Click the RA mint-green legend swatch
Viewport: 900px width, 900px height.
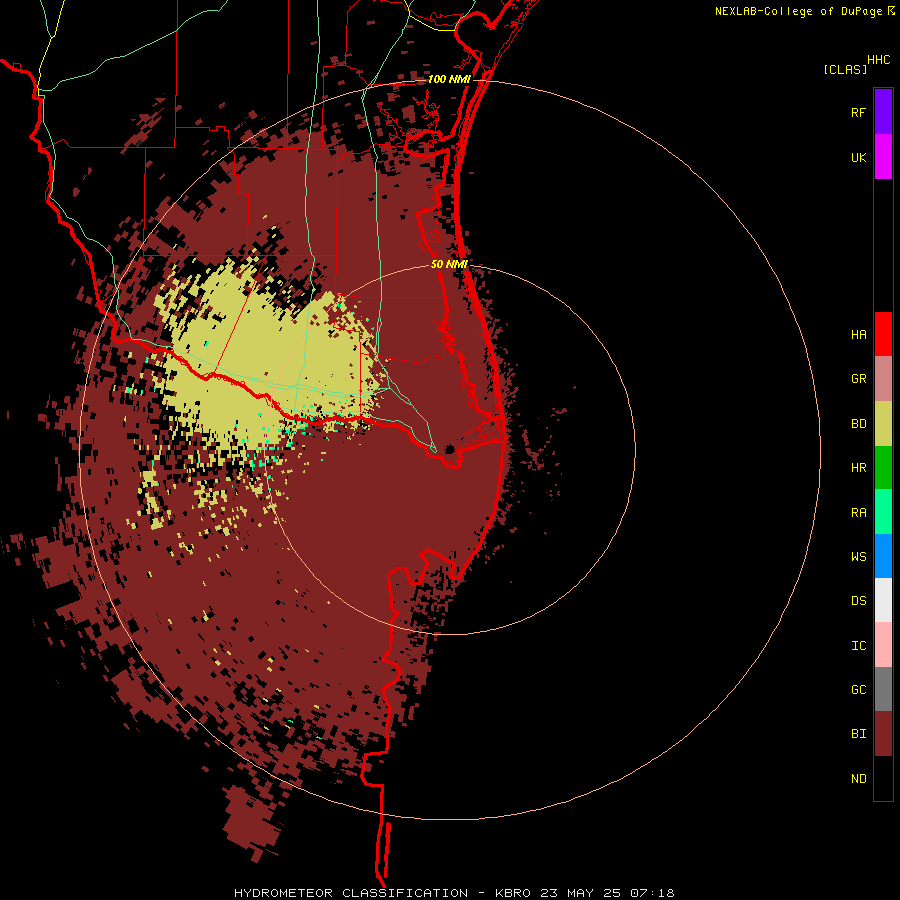pyautogui.click(x=883, y=512)
